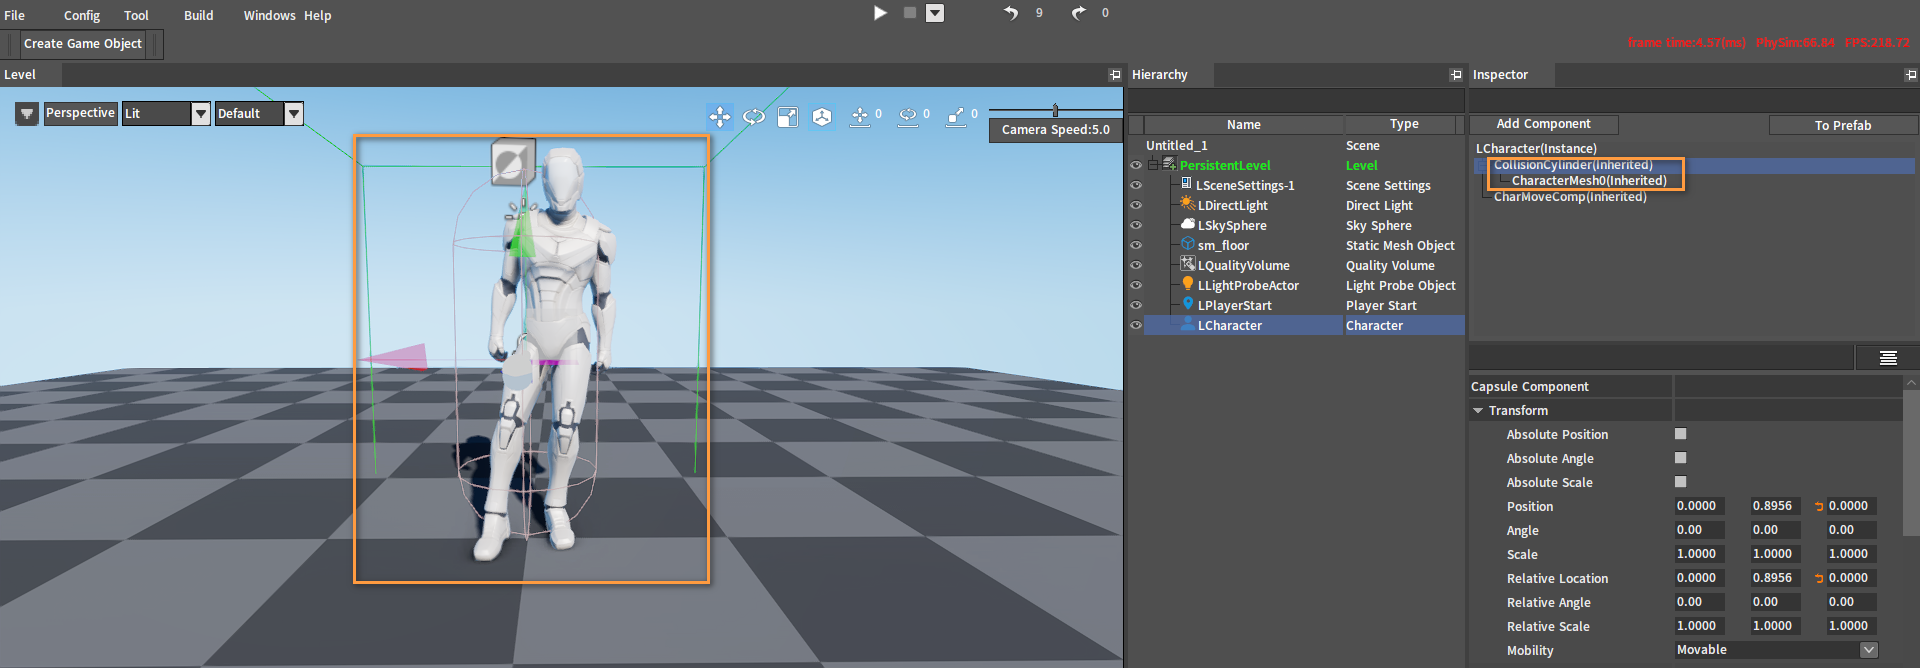Screen dimensions: 1920x668
Task: Toggle scale snapping icon
Action: tap(956, 117)
